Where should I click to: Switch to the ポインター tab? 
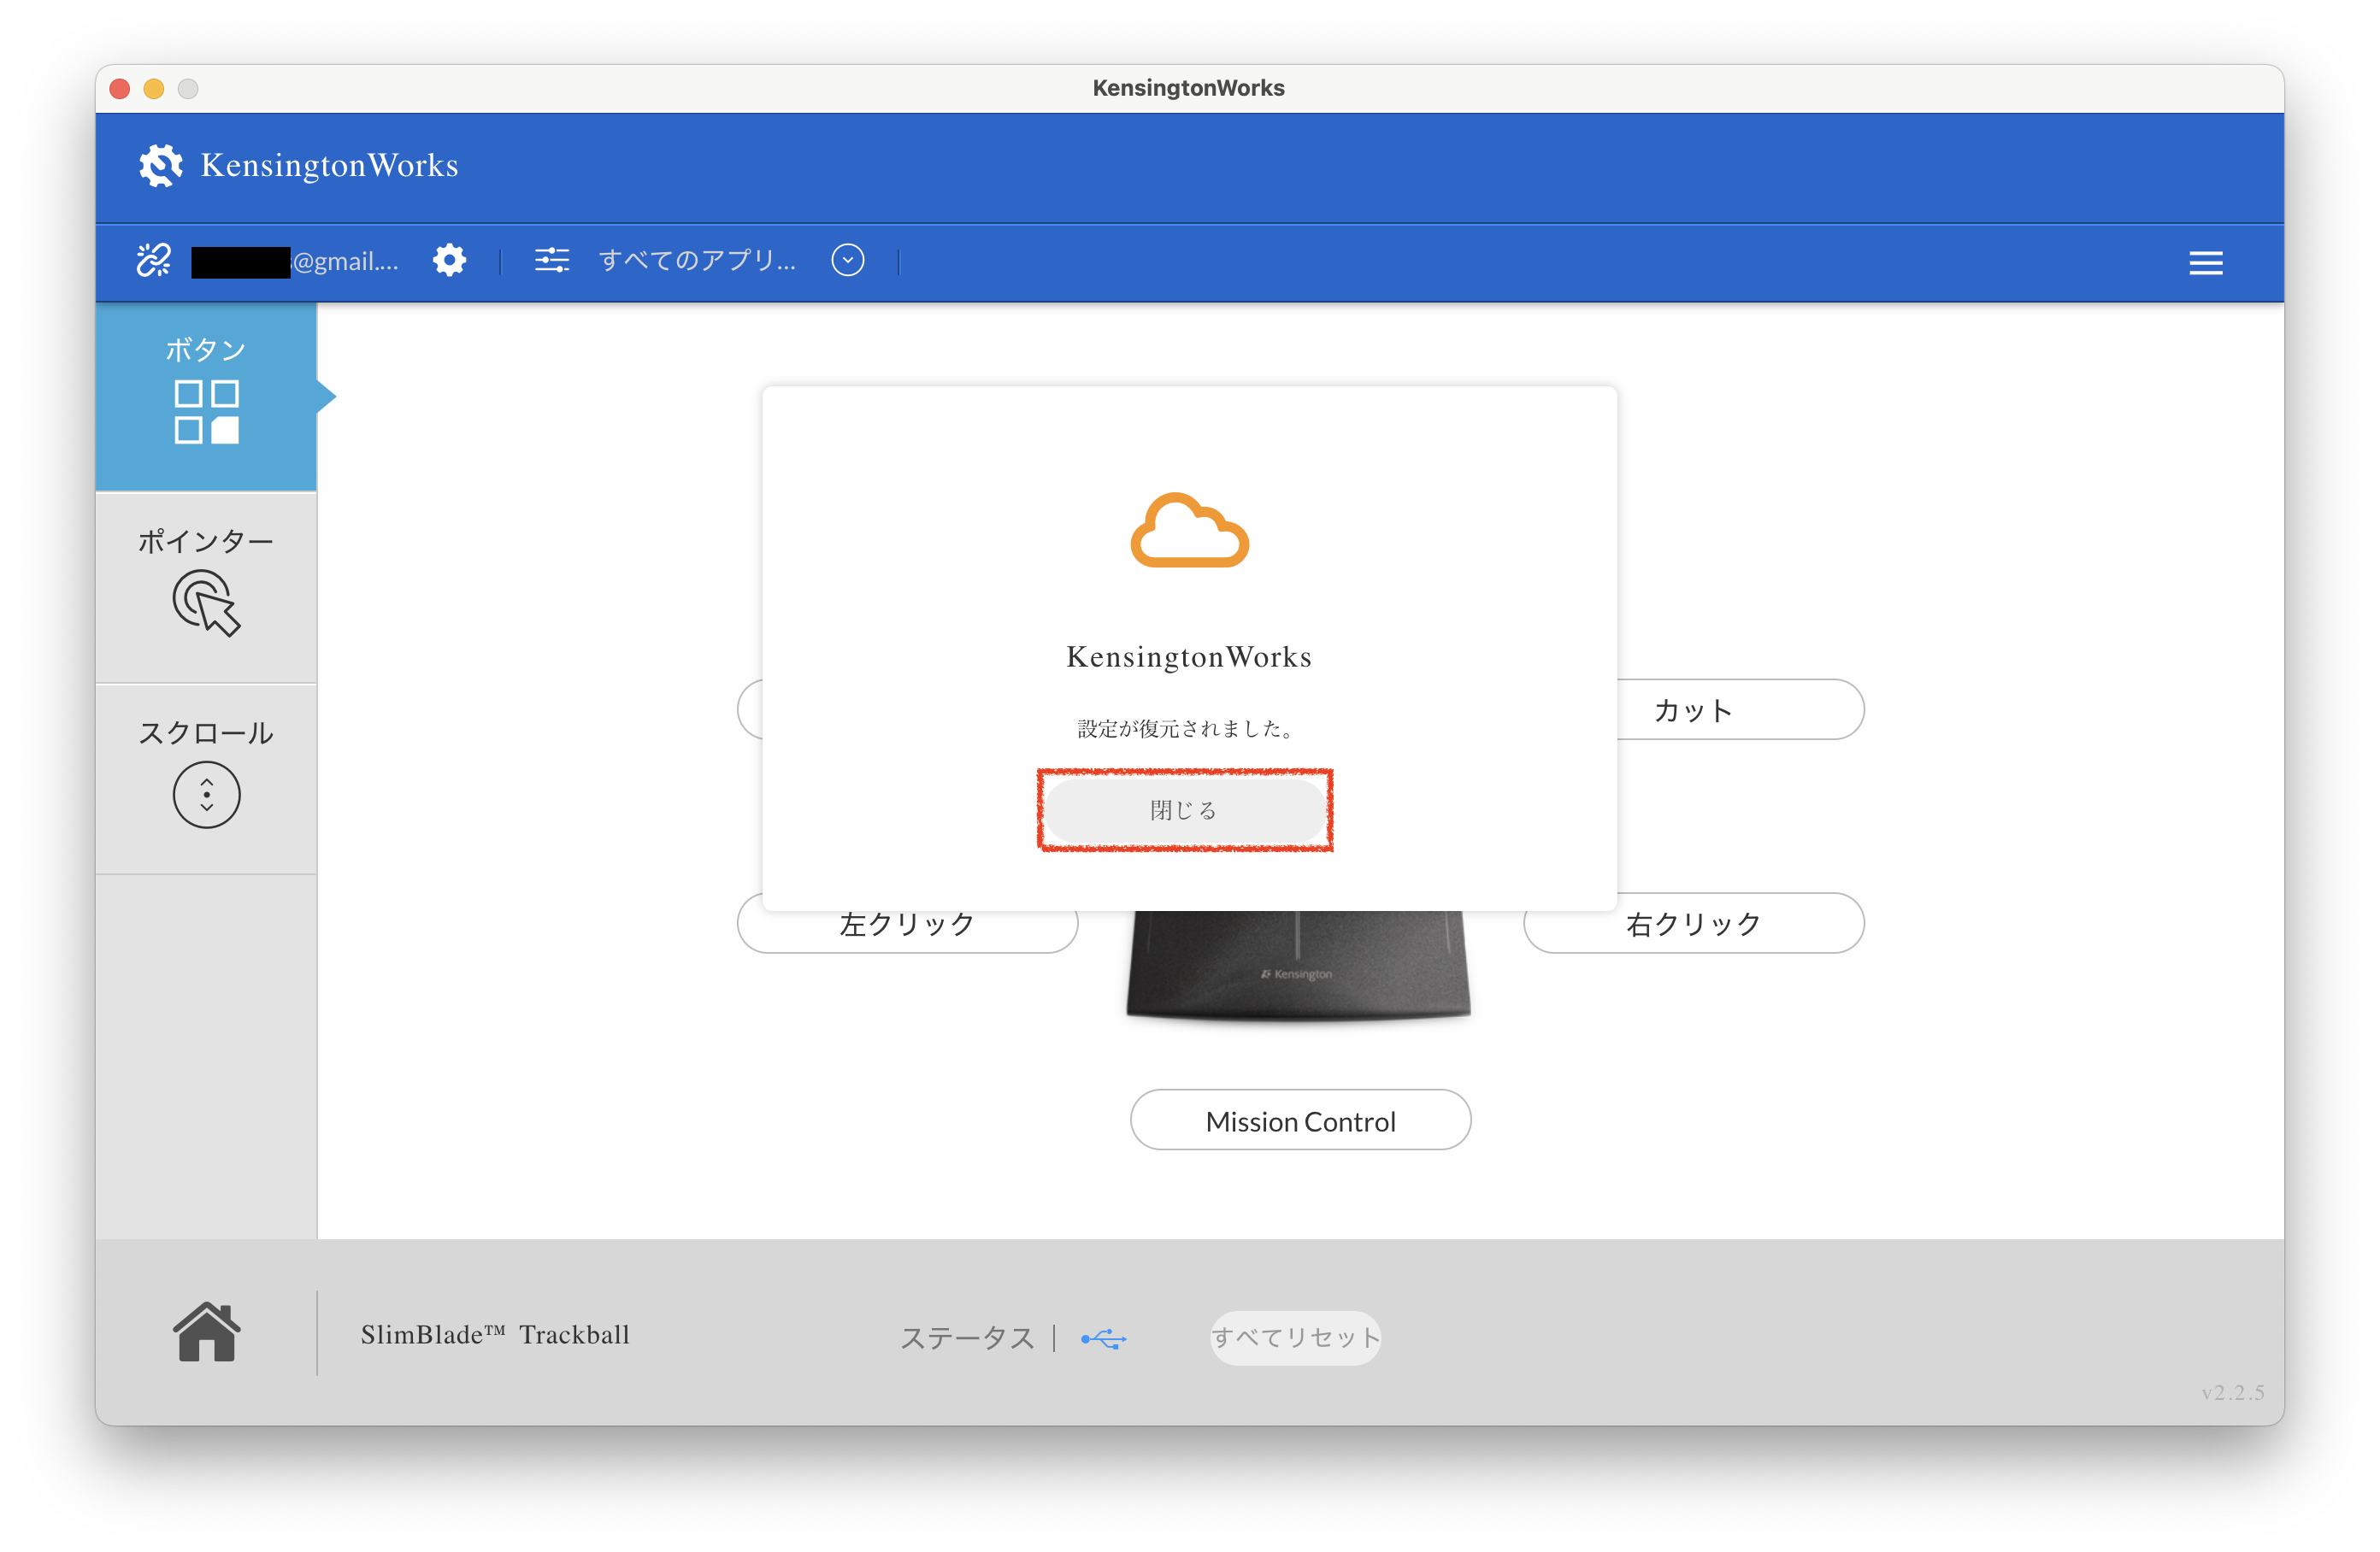coord(206,587)
